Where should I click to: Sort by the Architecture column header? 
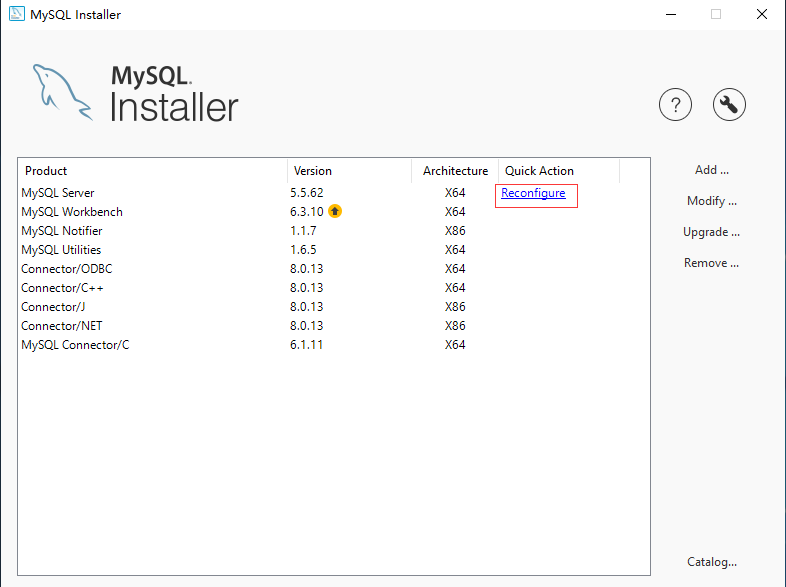coord(455,171)
